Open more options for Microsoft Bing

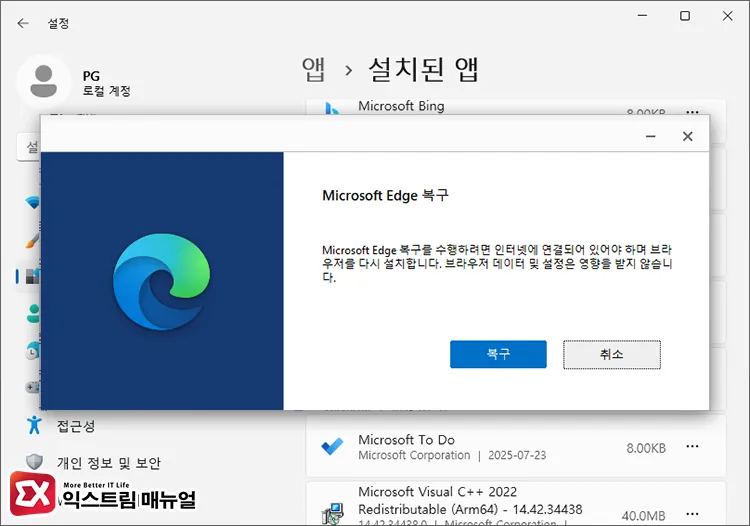pos(692,112)
